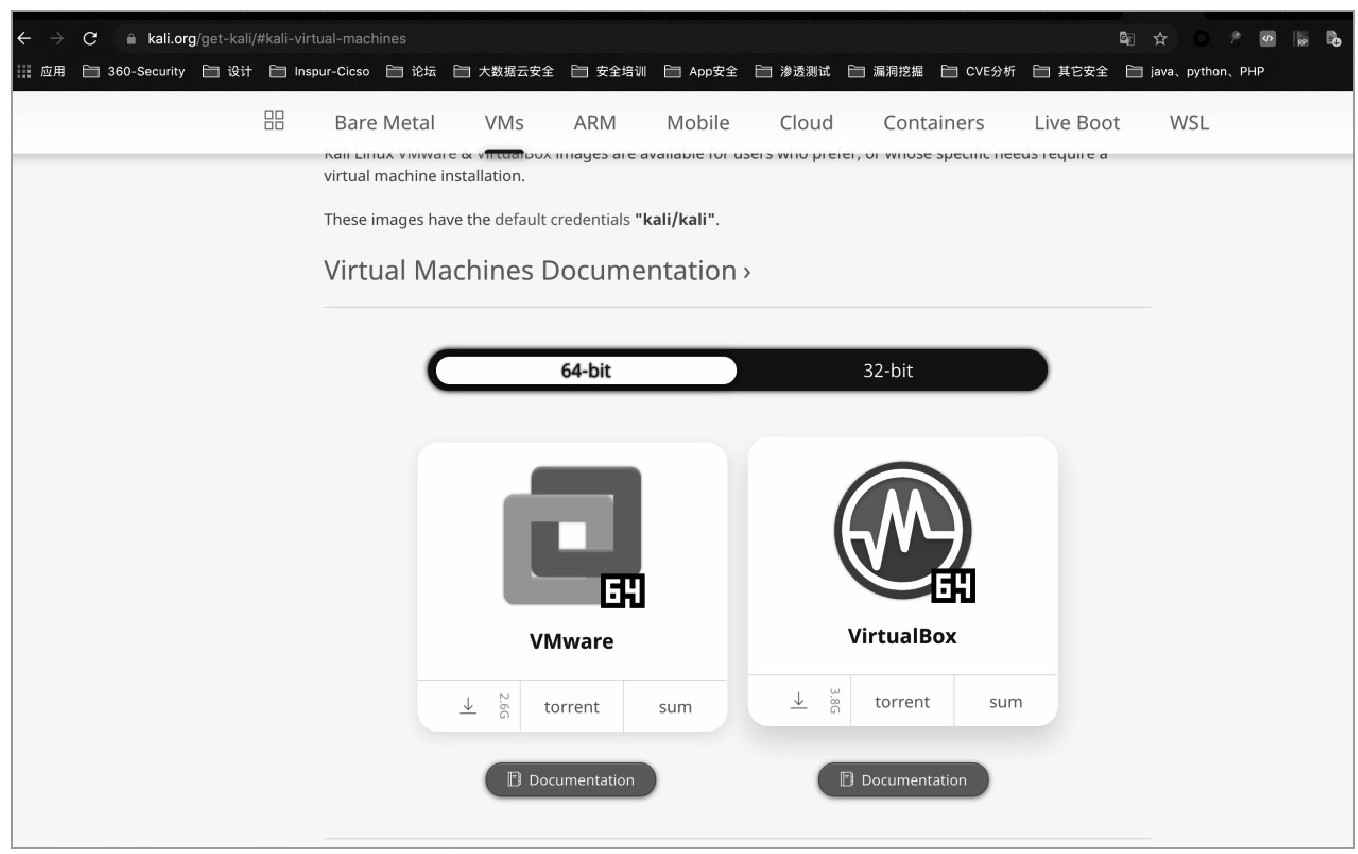Go back with the browser back arrow
Viewport: 1358px width, 854px height.
(x=24, y=38)
